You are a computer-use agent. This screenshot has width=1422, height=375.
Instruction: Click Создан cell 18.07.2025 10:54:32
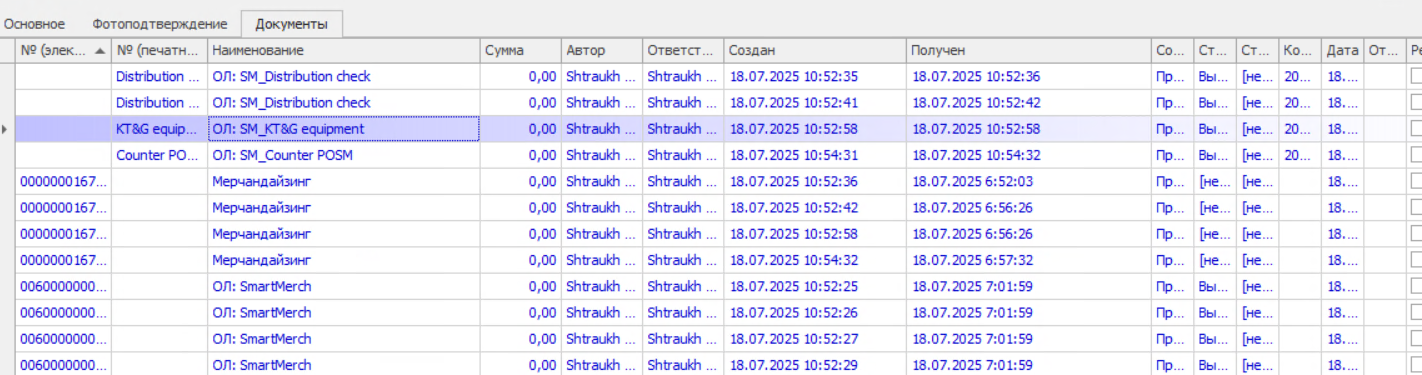(815, 260)
